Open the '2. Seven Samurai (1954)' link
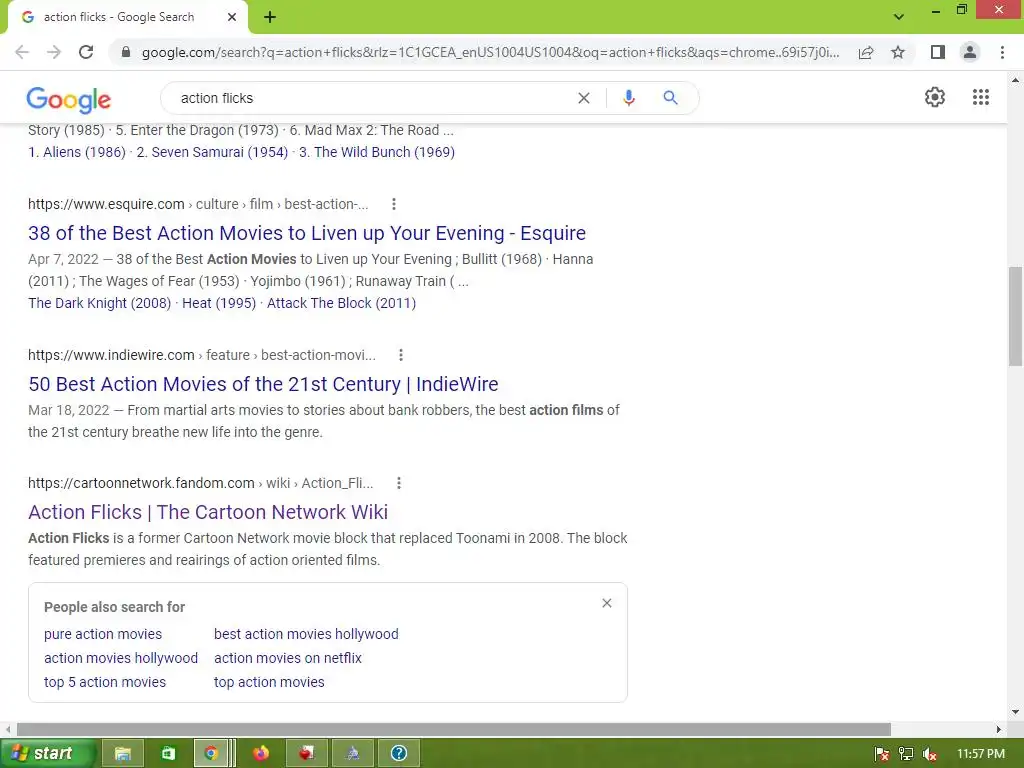This screenshot has height=768, width=1024. (212, 152)
